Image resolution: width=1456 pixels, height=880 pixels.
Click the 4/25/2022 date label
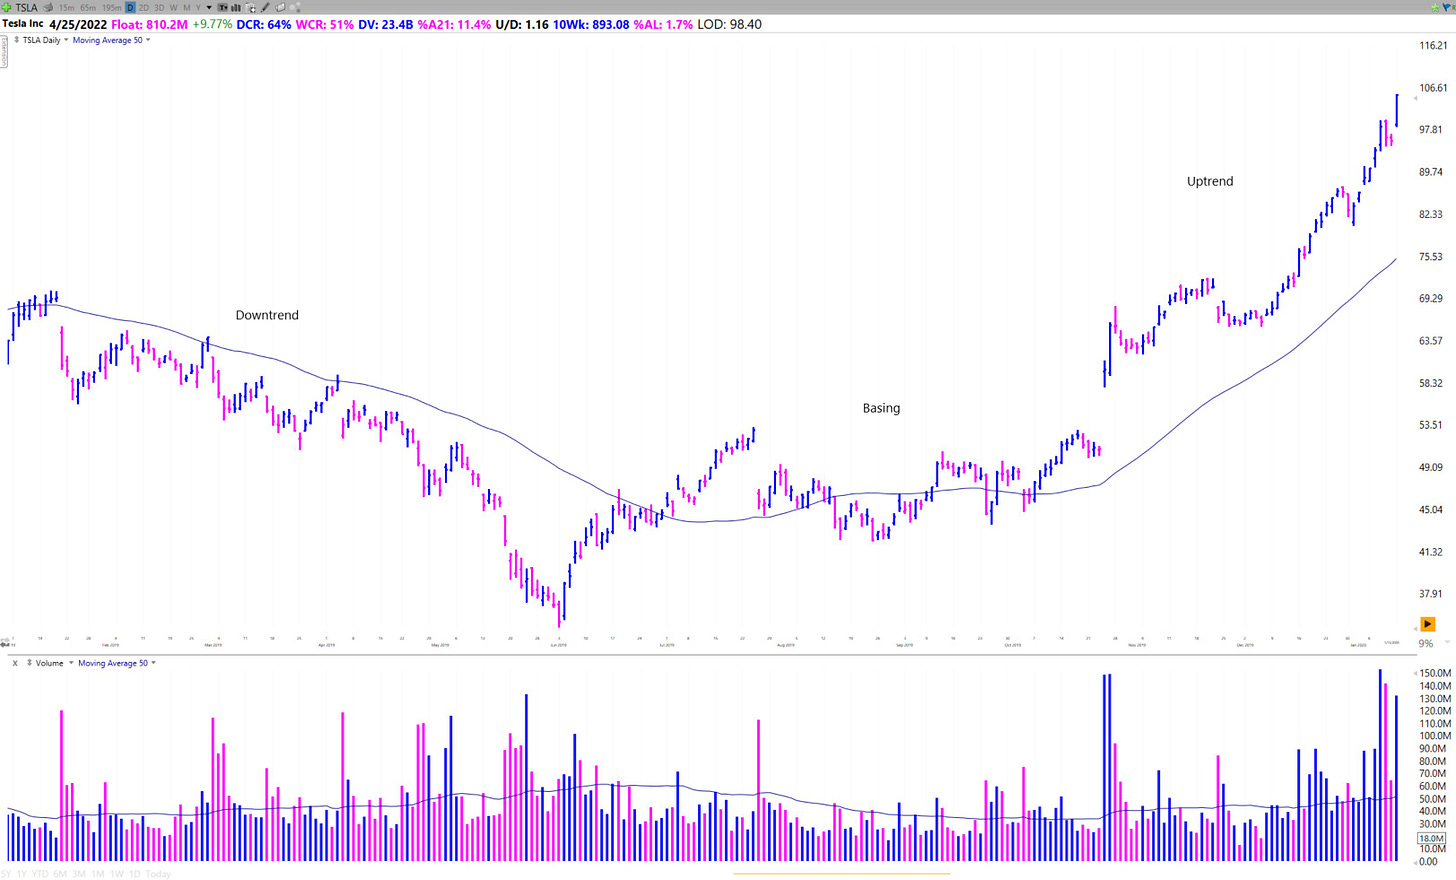coord(78,24)
